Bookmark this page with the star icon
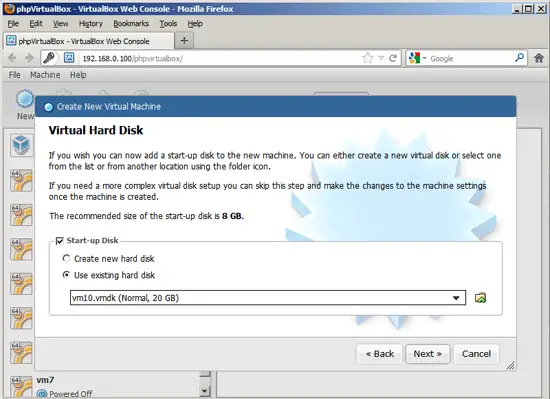550x399 pixels. coord(368,58)
